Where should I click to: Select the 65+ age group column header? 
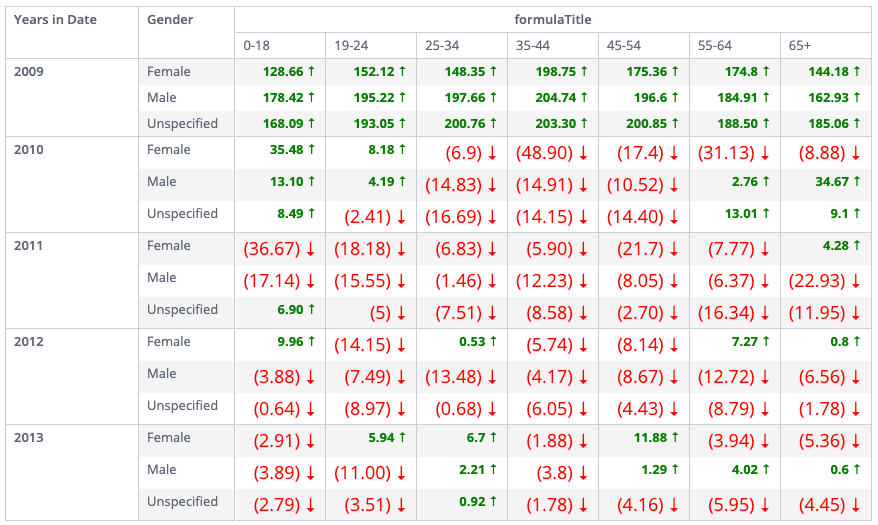point(800,45)
